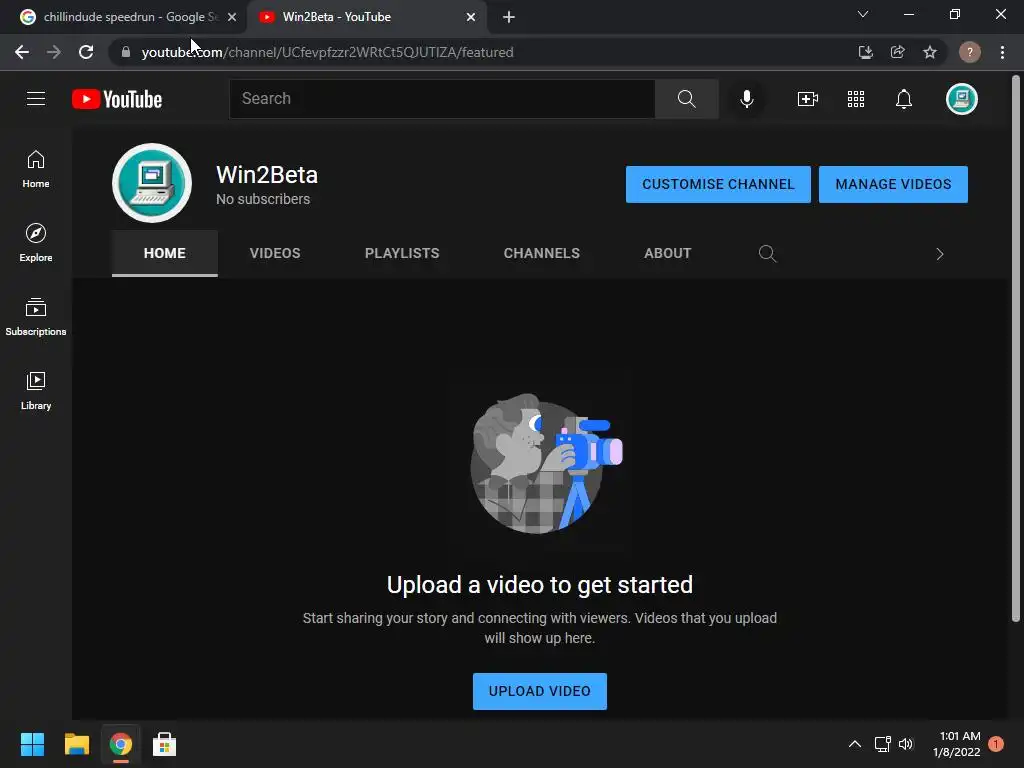Expand the tab search dropdown chevron

(863, 14)
